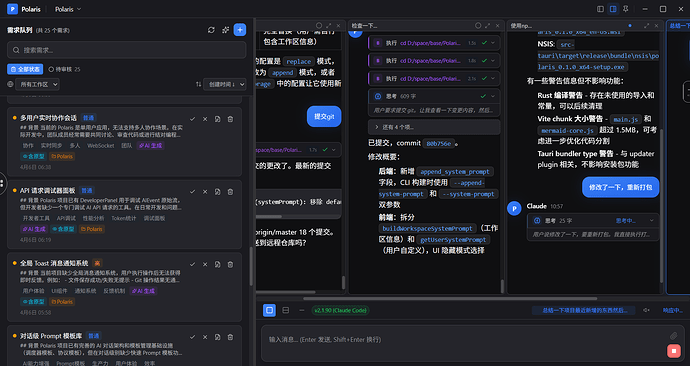Select the single-pane grid view button

269,310
